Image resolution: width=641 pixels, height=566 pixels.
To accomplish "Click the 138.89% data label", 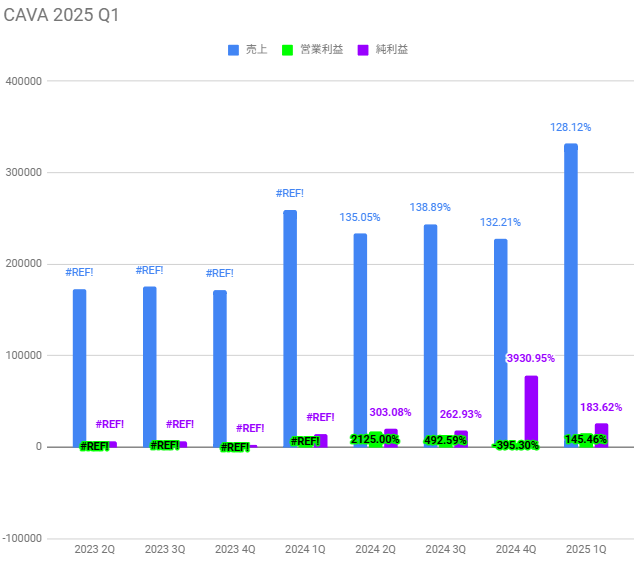I will 430,208.
